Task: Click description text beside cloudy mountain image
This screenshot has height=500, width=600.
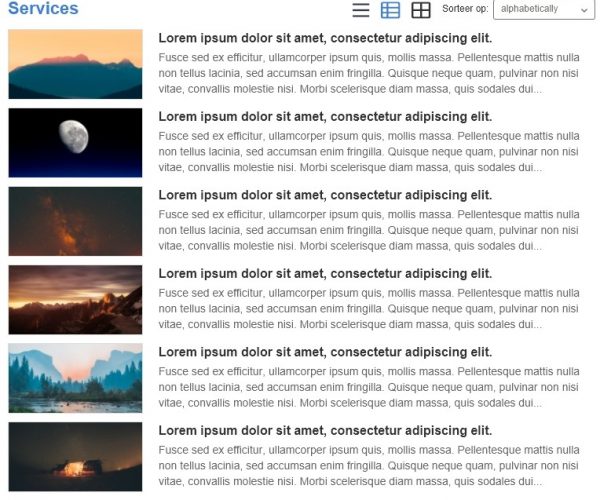Action: 369,309
